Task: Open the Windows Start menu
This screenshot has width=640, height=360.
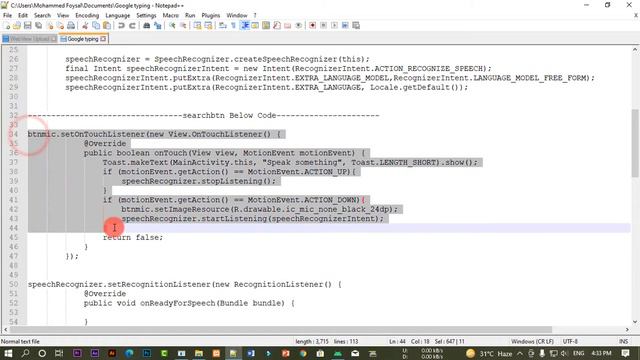Action: pyautogui.click(x=8, y=353)
